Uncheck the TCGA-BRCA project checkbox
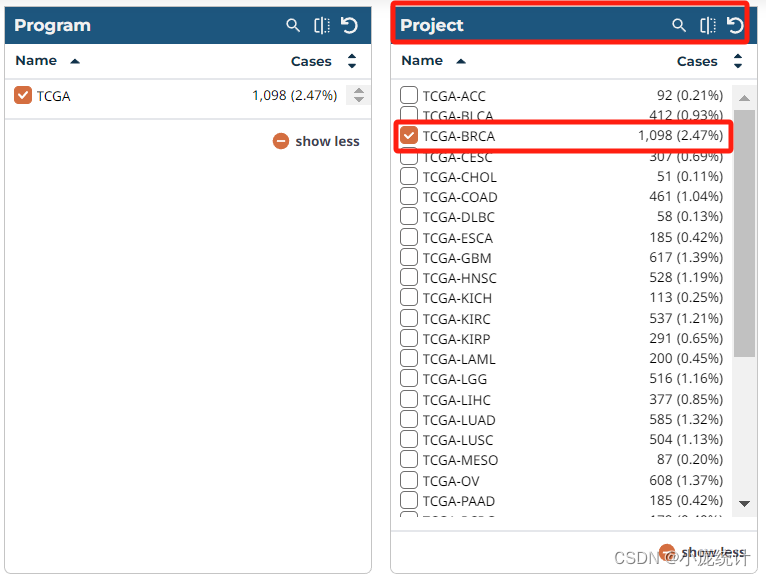The image size is (766, 576). (409, 135)
